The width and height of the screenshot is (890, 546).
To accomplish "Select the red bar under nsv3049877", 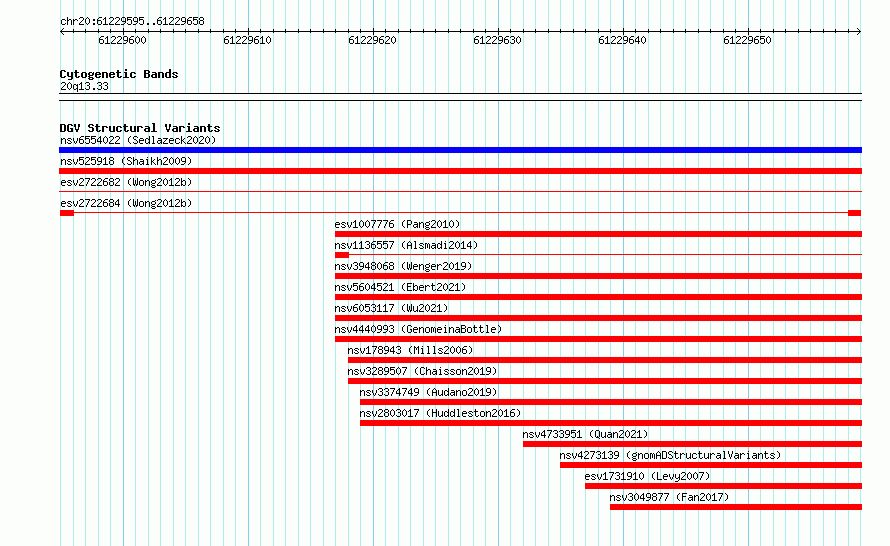I will tap(736, 507).
